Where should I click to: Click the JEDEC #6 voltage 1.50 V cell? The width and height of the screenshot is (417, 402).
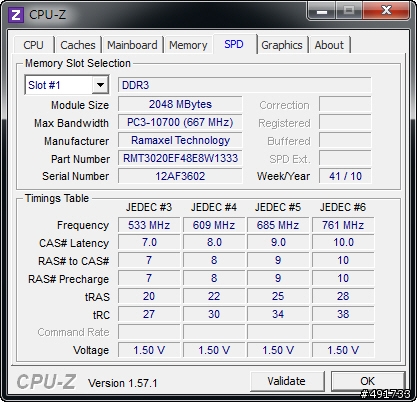click(x=343, y=350)
